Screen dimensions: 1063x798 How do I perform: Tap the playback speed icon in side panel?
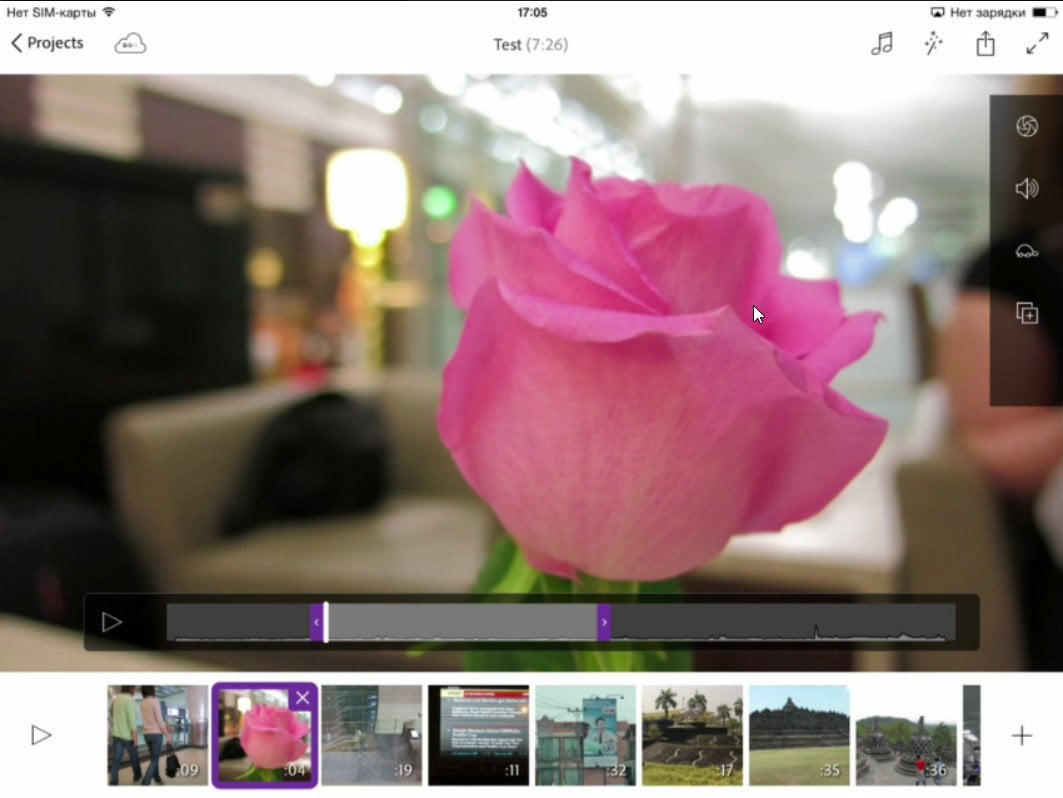[1026, 252]
